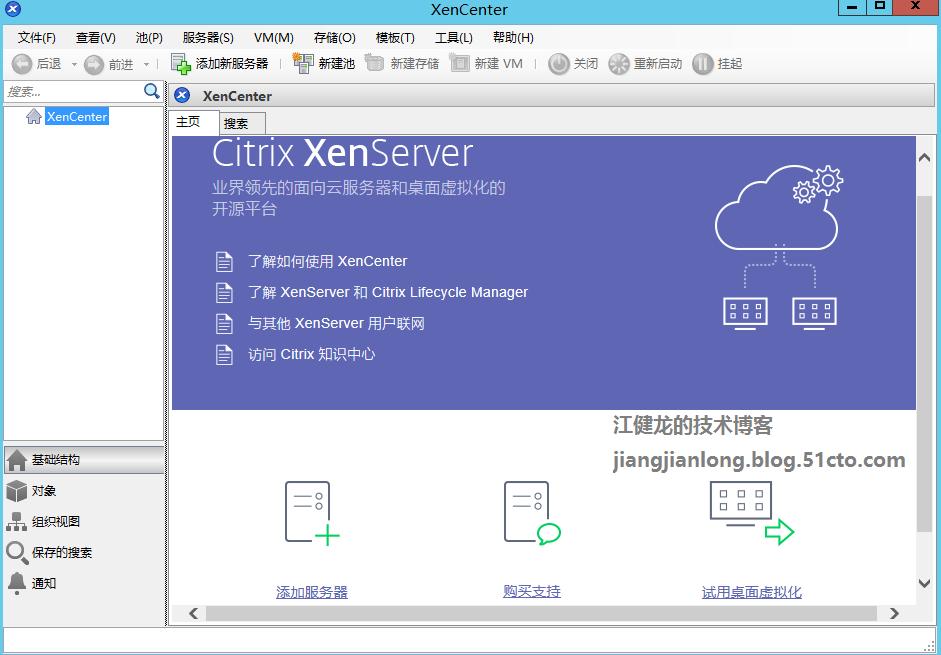
Task: Open the 了解如何使用 XenCenter link
Action: point(328,261)
